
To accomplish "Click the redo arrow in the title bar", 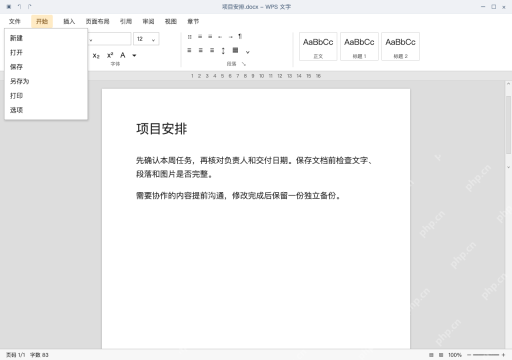I will click(x=29, y=7).
